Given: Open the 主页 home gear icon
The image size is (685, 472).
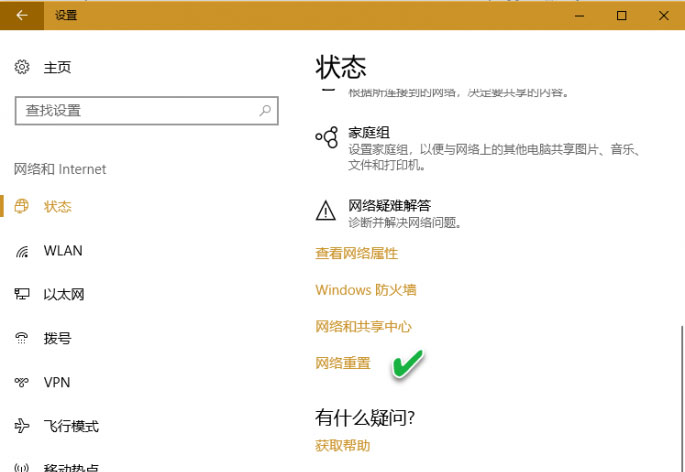Looking at the screenshot, I should point(22,67).
